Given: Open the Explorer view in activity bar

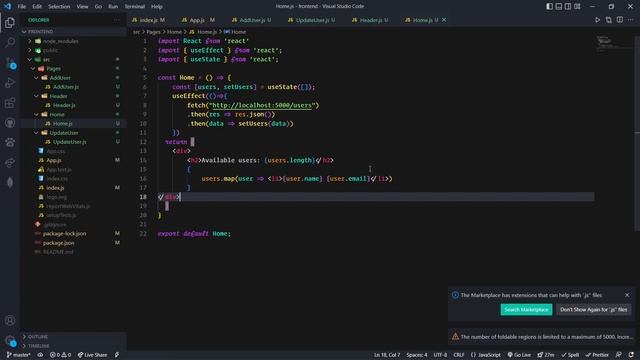Looking at the screenshot, I should (x=10, y=22).
